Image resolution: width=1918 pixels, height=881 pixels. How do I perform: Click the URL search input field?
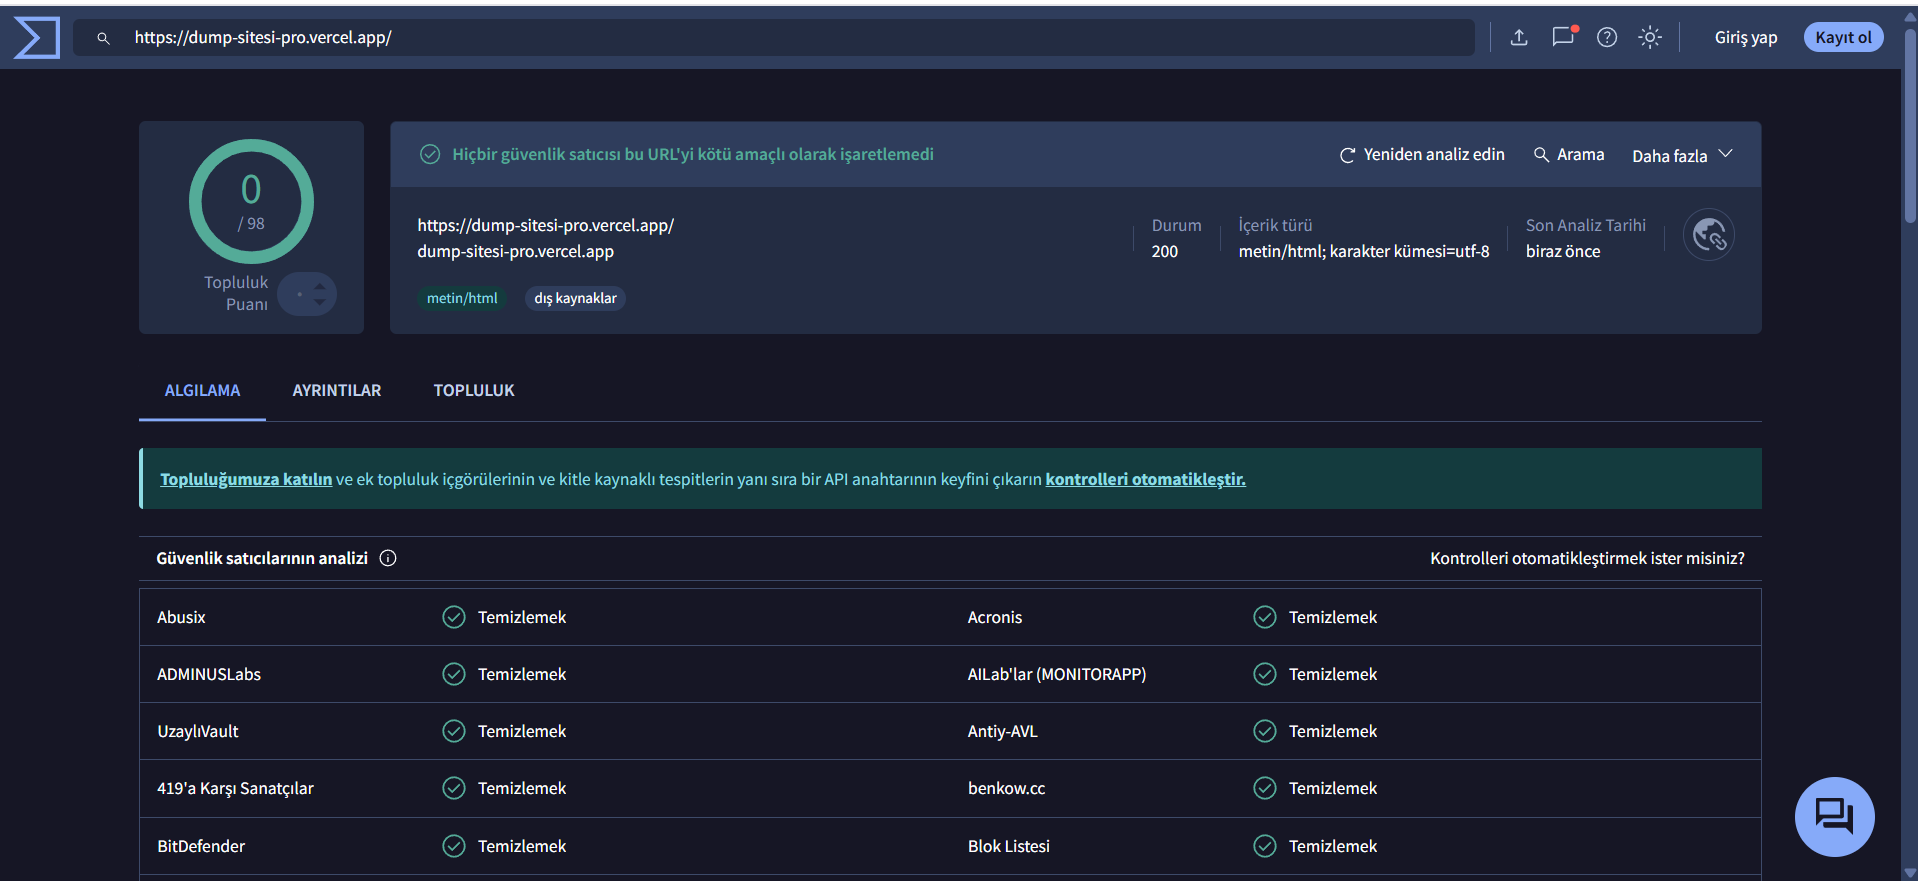(x=775, y=37)
